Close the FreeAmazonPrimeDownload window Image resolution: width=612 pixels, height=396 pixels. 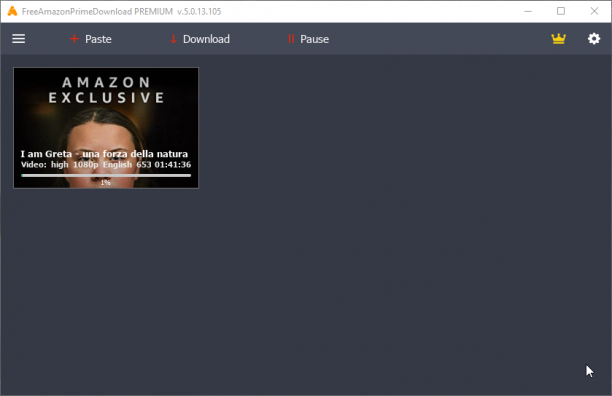pos(594,11)
